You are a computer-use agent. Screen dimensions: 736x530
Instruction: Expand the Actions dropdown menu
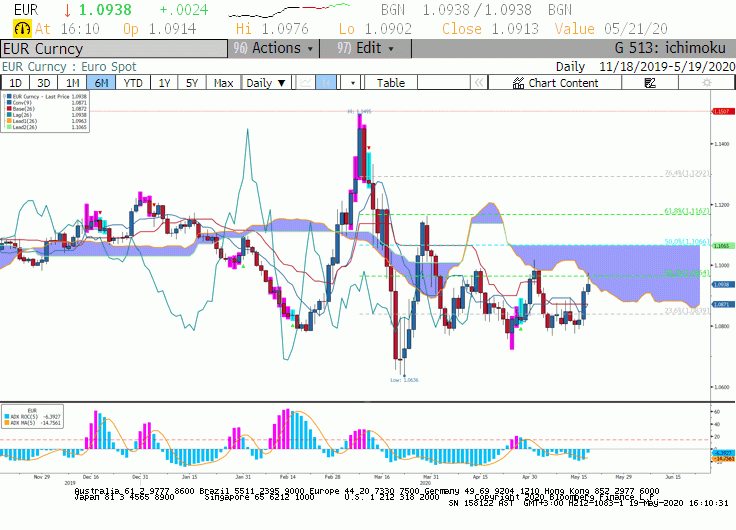click(274, 48)
